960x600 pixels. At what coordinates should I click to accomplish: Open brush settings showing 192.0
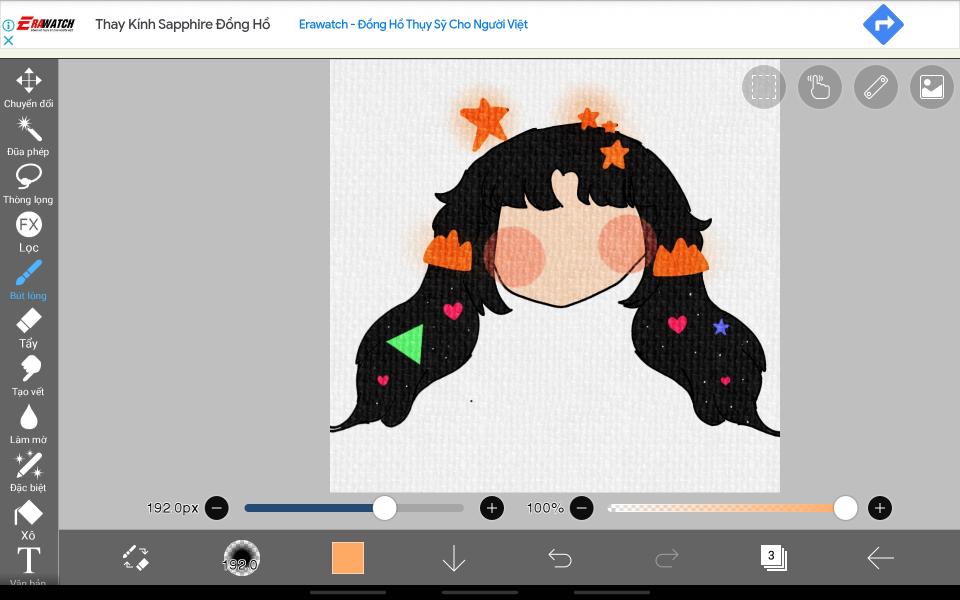click(x=241, y=558)
